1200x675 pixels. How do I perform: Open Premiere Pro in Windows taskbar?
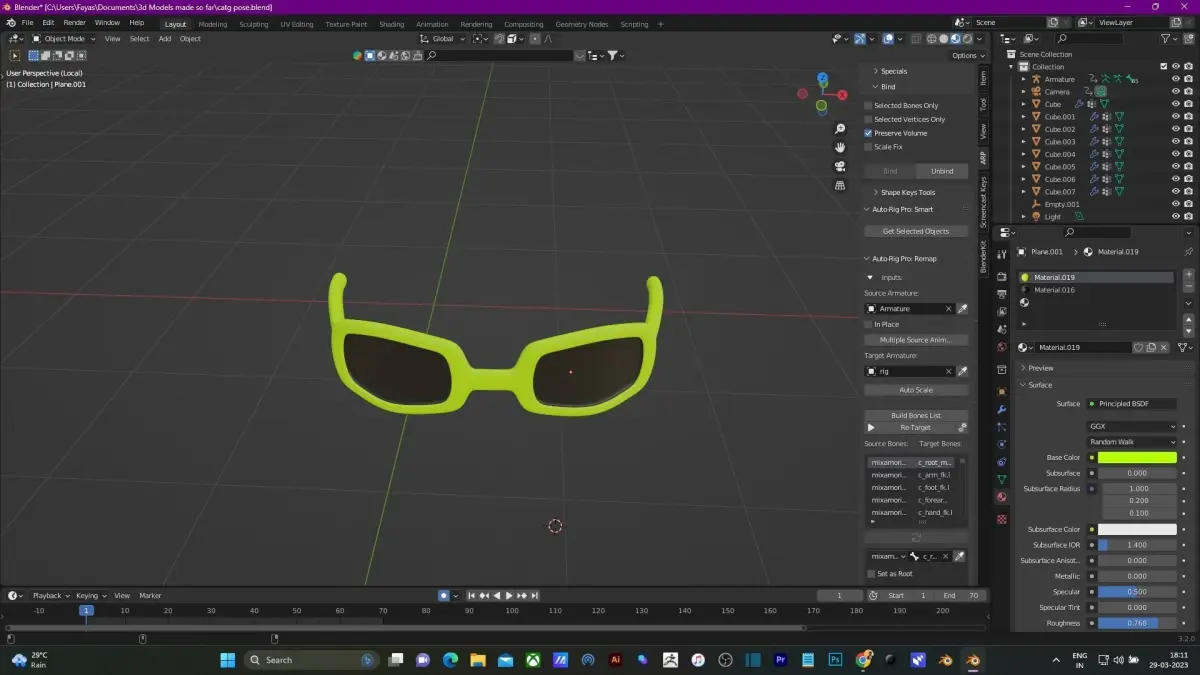click(x=781, y=660)
